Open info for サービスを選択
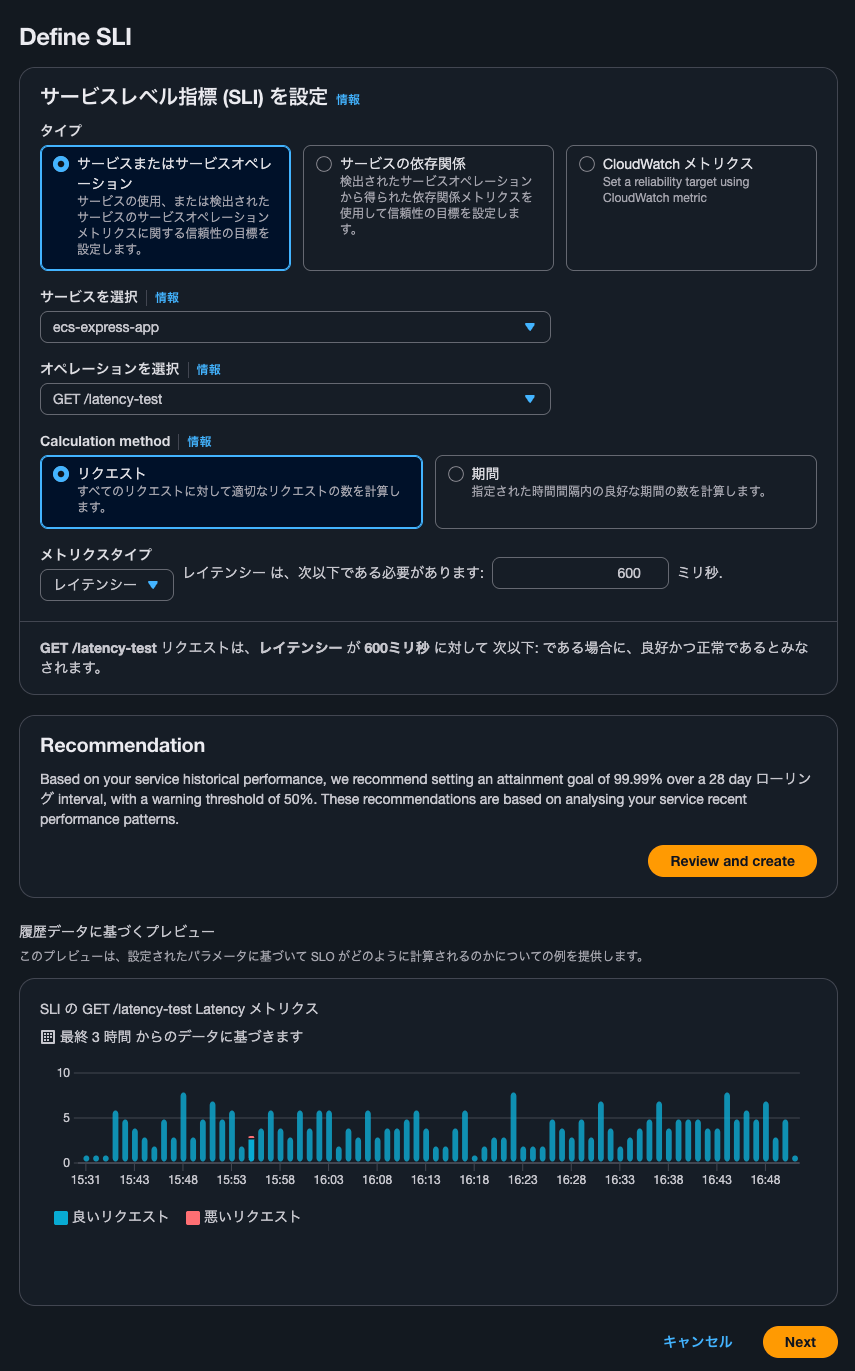 point(166,297)
